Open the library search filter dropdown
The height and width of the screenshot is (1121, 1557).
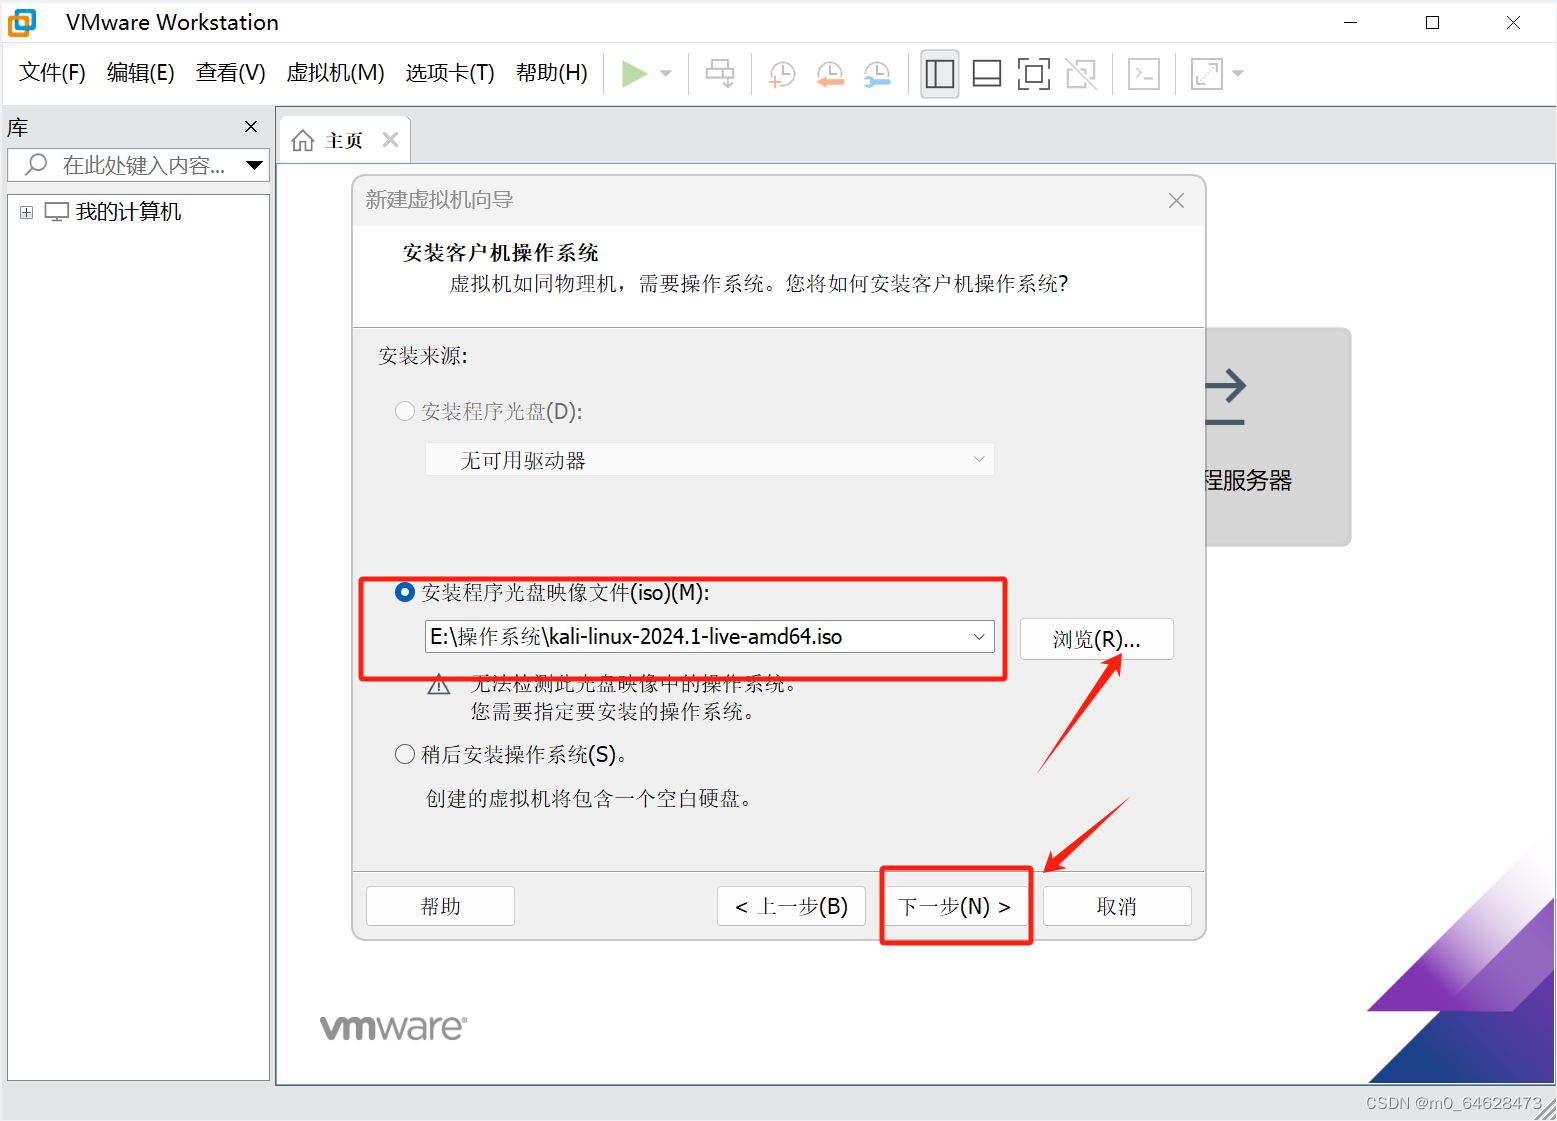[x=255, y=165]
